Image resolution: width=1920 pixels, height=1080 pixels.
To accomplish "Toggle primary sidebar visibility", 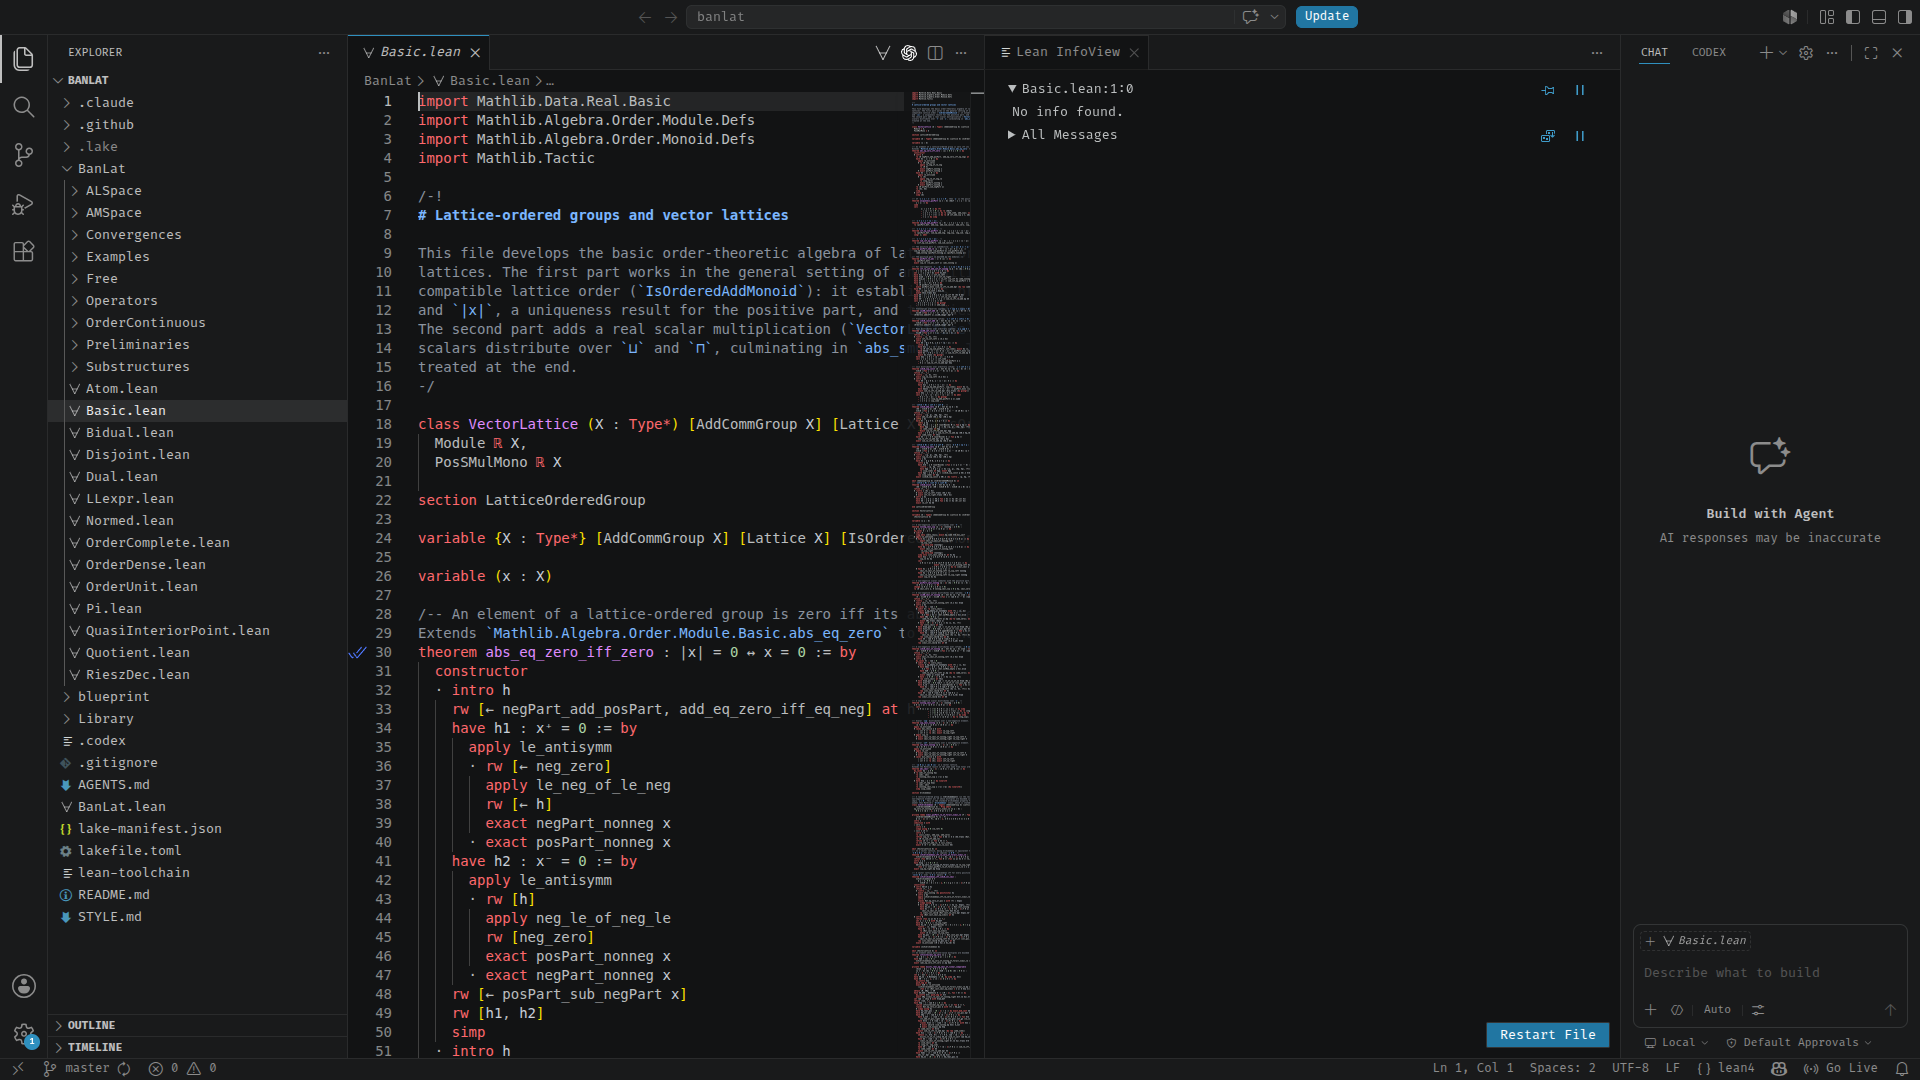I will point(1853,17).
